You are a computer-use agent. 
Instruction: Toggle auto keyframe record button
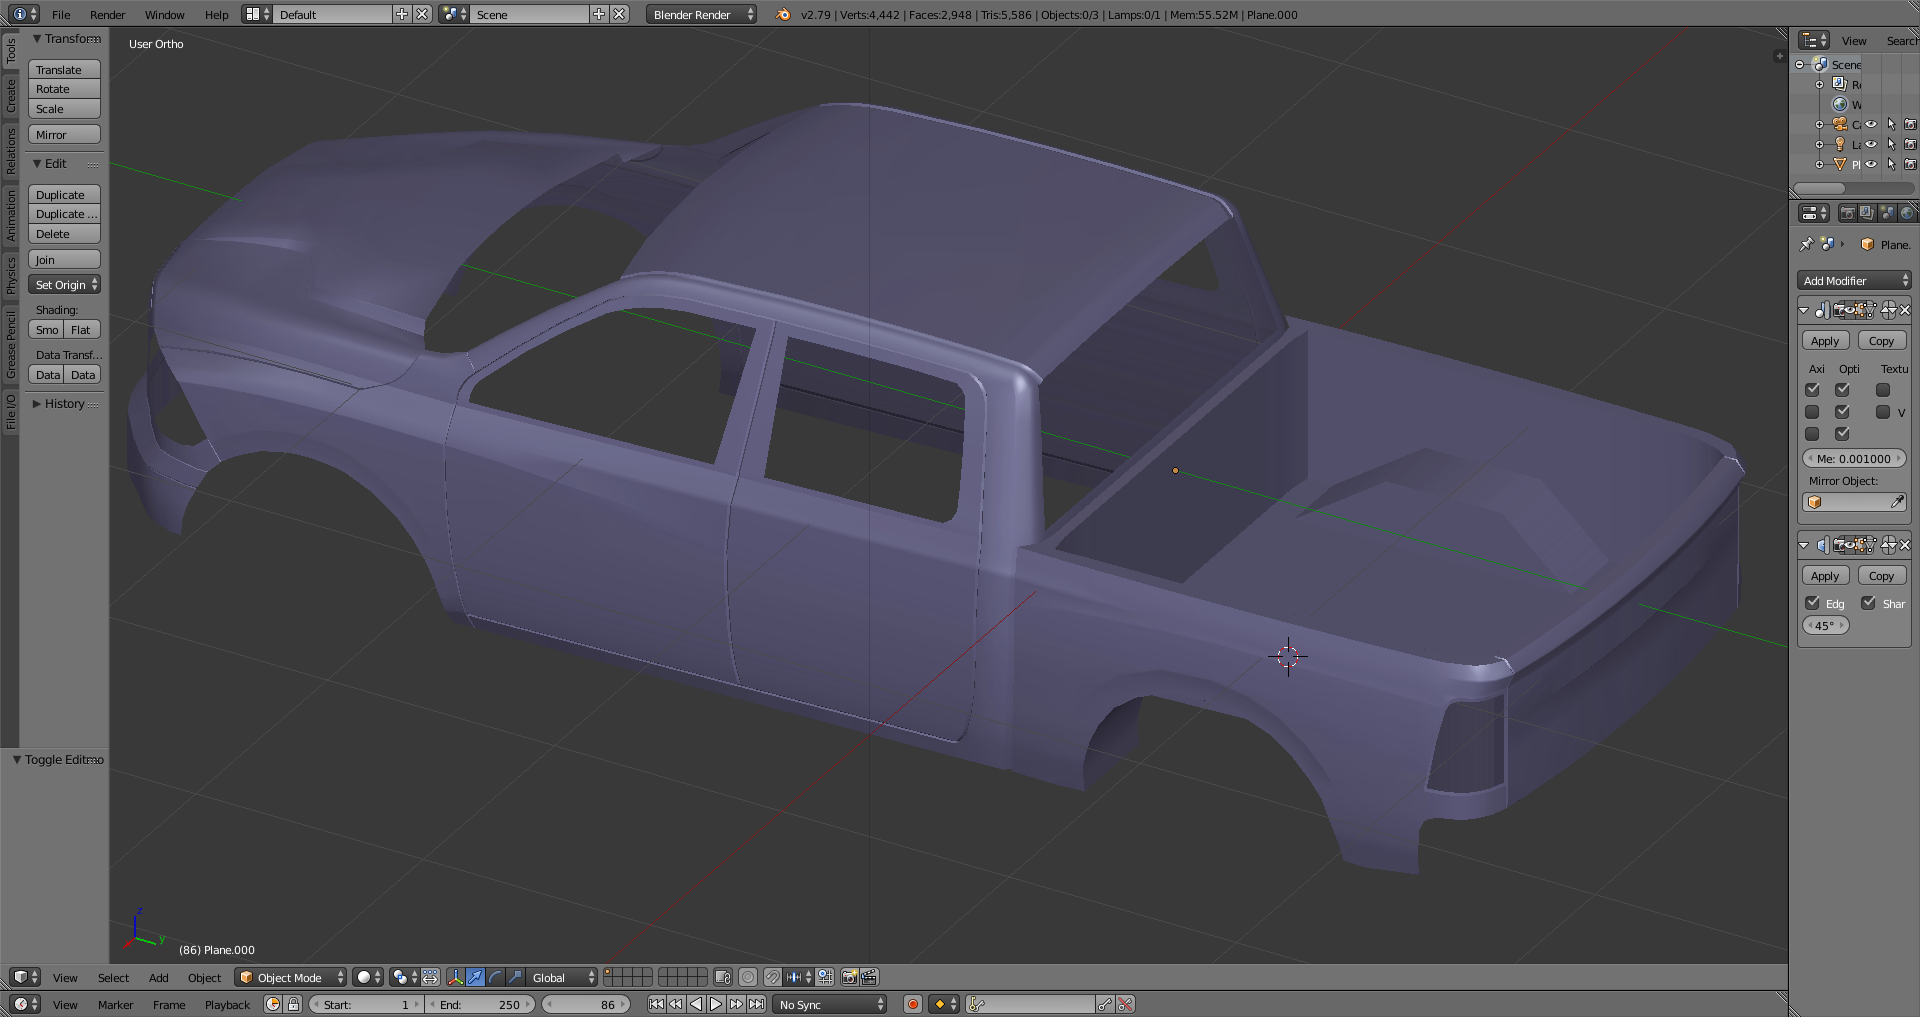pos(912,1004)
